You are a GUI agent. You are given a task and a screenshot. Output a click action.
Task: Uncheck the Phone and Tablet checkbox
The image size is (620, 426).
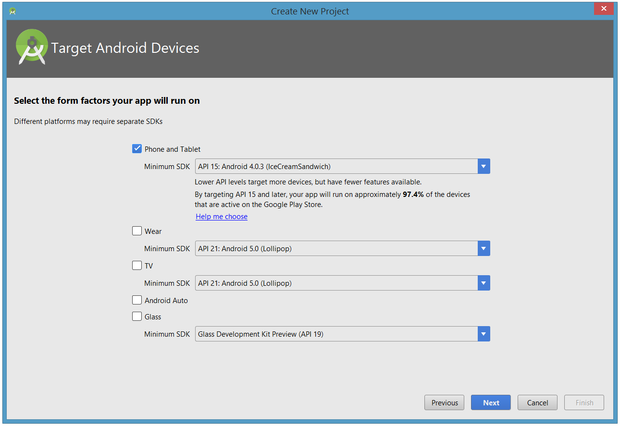pyautogui.click(x=137, y=149)
